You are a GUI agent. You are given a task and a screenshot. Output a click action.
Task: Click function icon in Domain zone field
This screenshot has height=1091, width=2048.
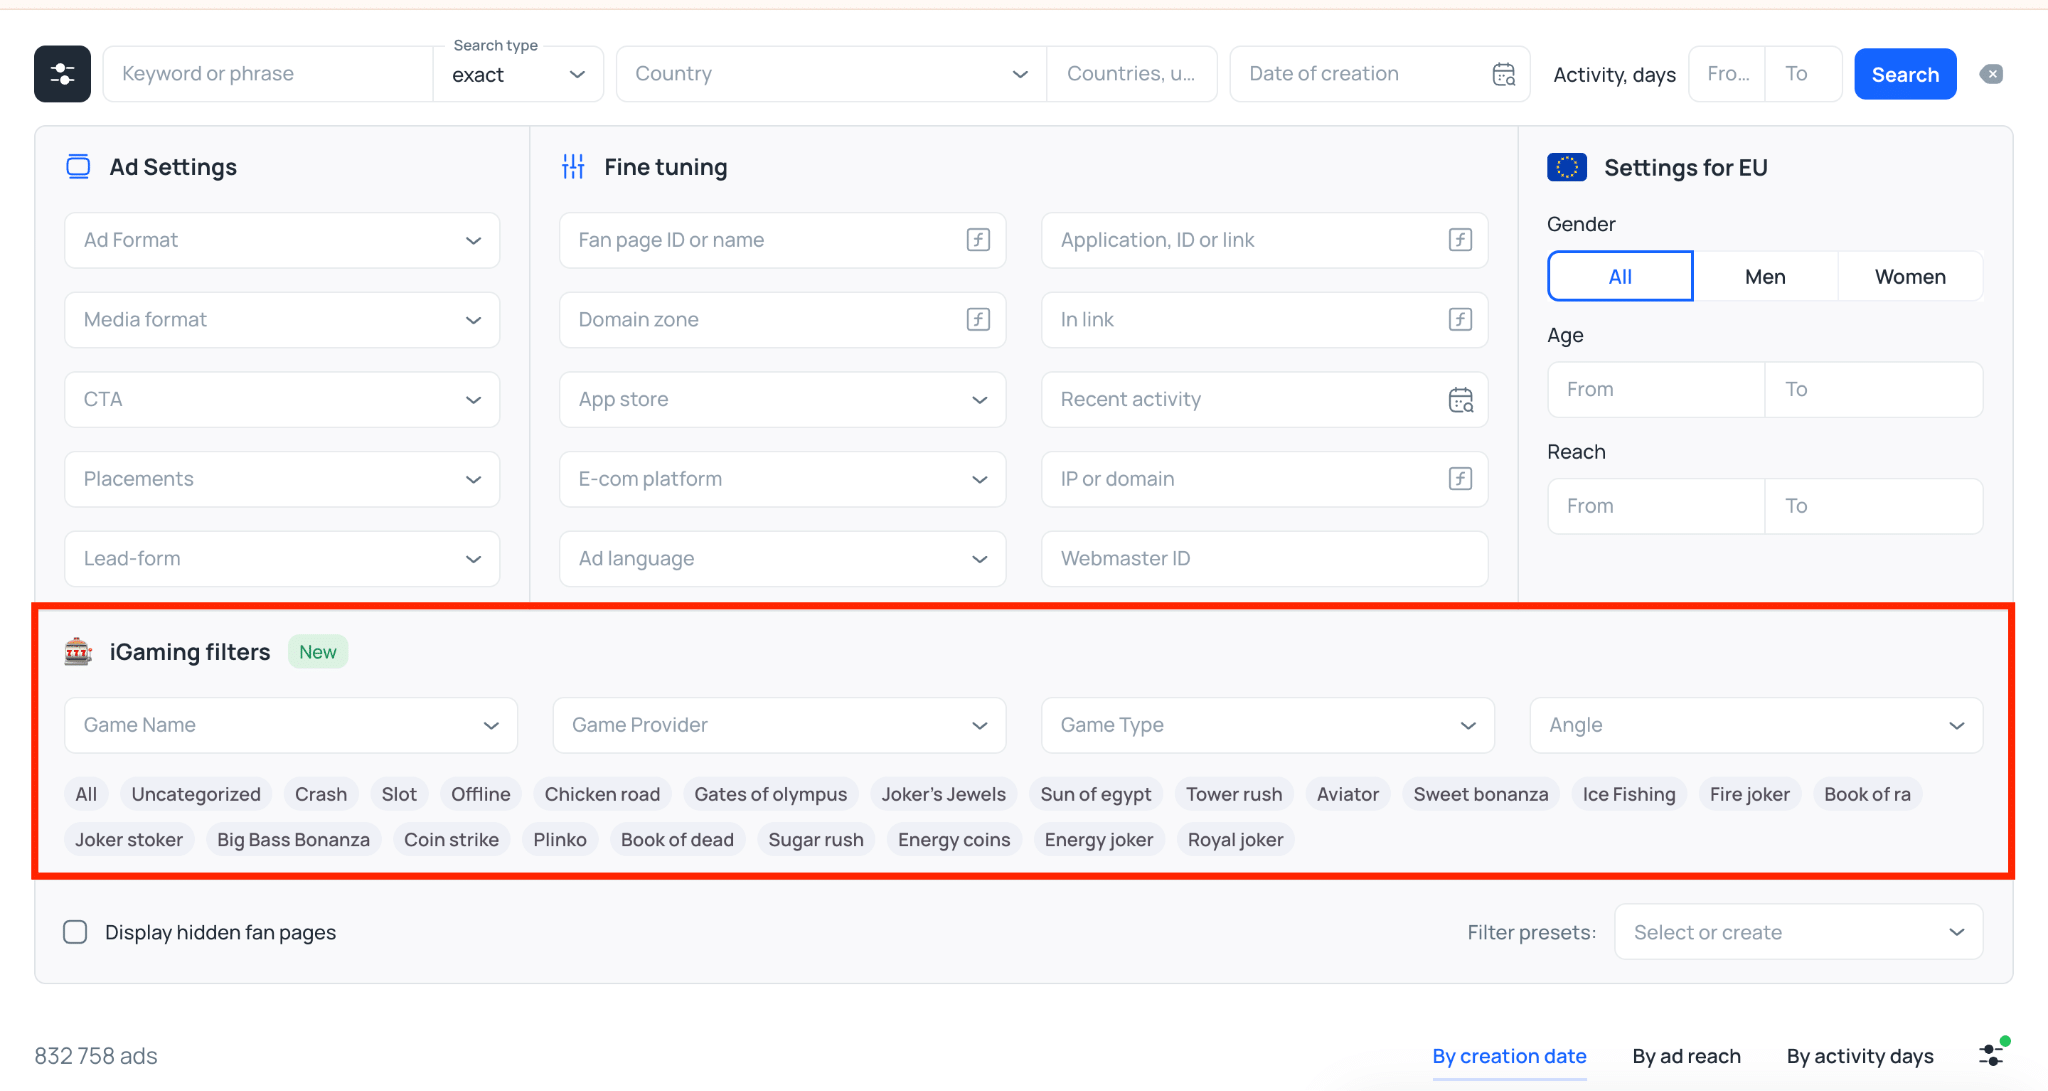pyautogui.click(x=978, y=320)
